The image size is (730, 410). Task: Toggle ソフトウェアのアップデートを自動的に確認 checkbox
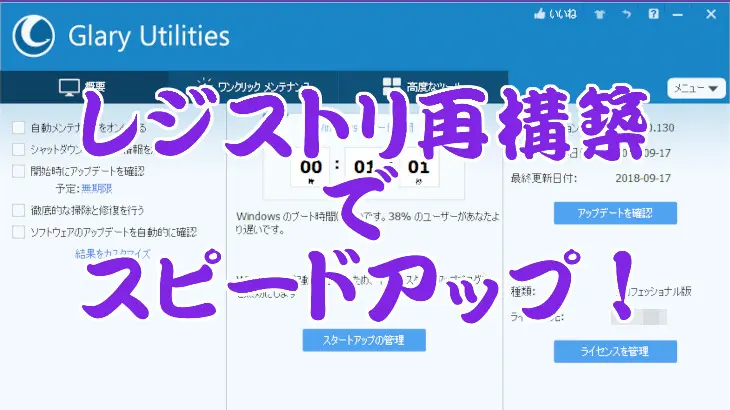coord(19,232)
